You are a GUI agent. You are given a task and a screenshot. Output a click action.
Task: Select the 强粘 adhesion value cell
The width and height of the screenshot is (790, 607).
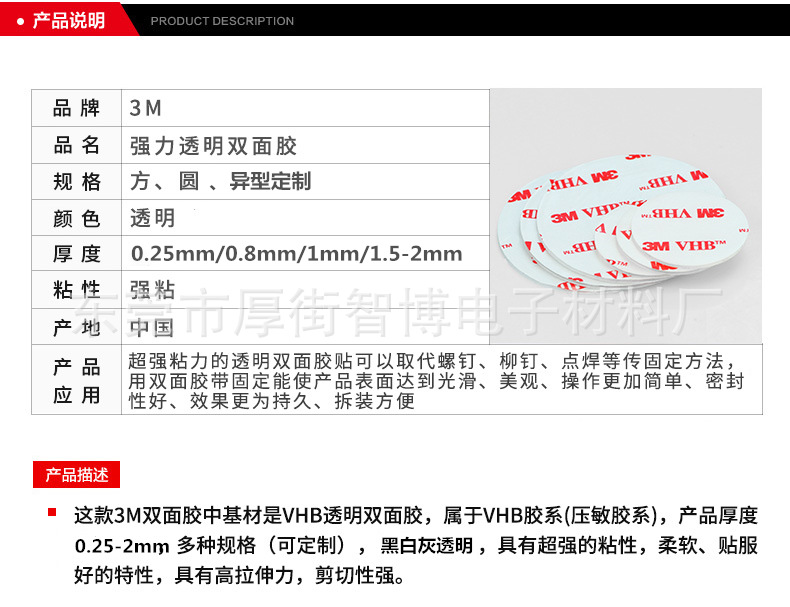pos(305,290)
